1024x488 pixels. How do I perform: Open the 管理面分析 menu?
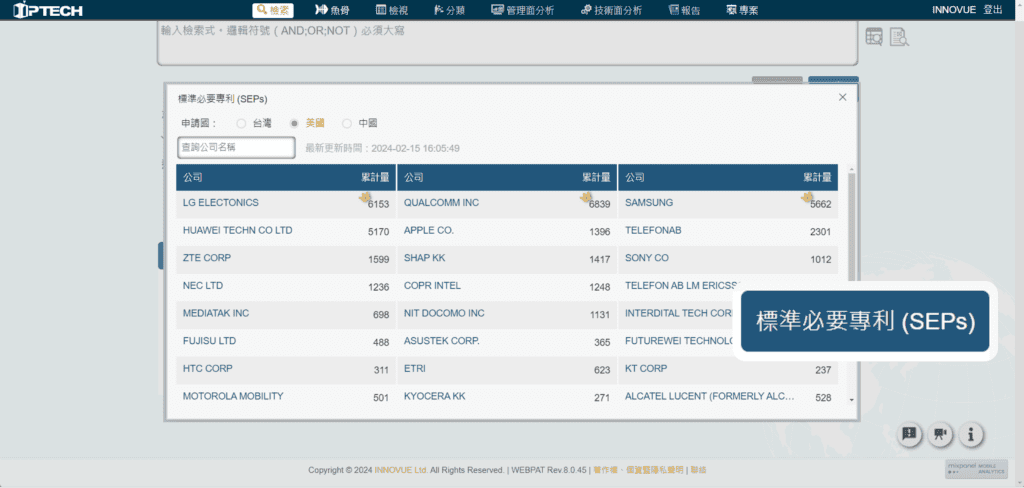(x=523, y=10)
